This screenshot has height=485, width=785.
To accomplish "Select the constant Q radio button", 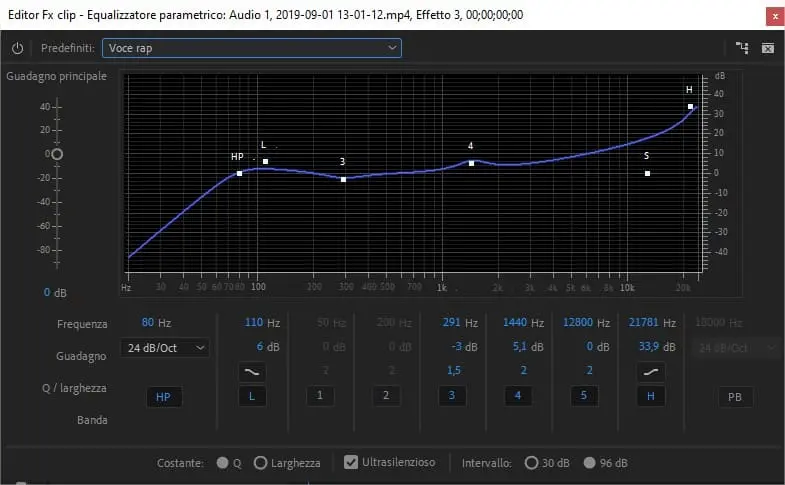I will coord(222,463).
